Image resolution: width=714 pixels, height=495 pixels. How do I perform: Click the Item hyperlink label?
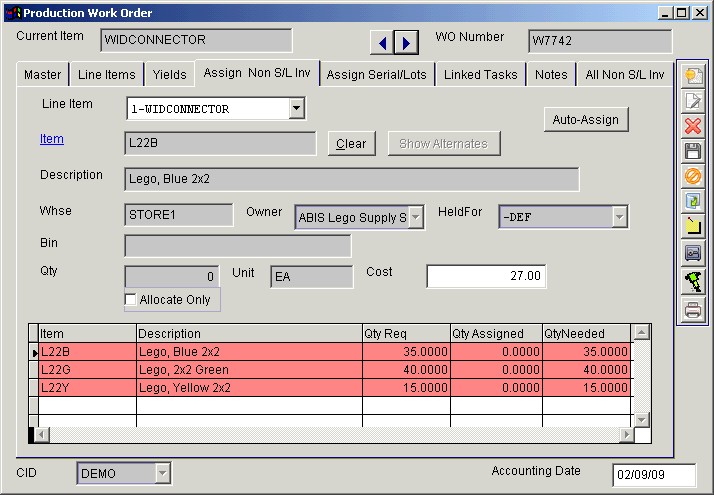(x=52, y=139)
